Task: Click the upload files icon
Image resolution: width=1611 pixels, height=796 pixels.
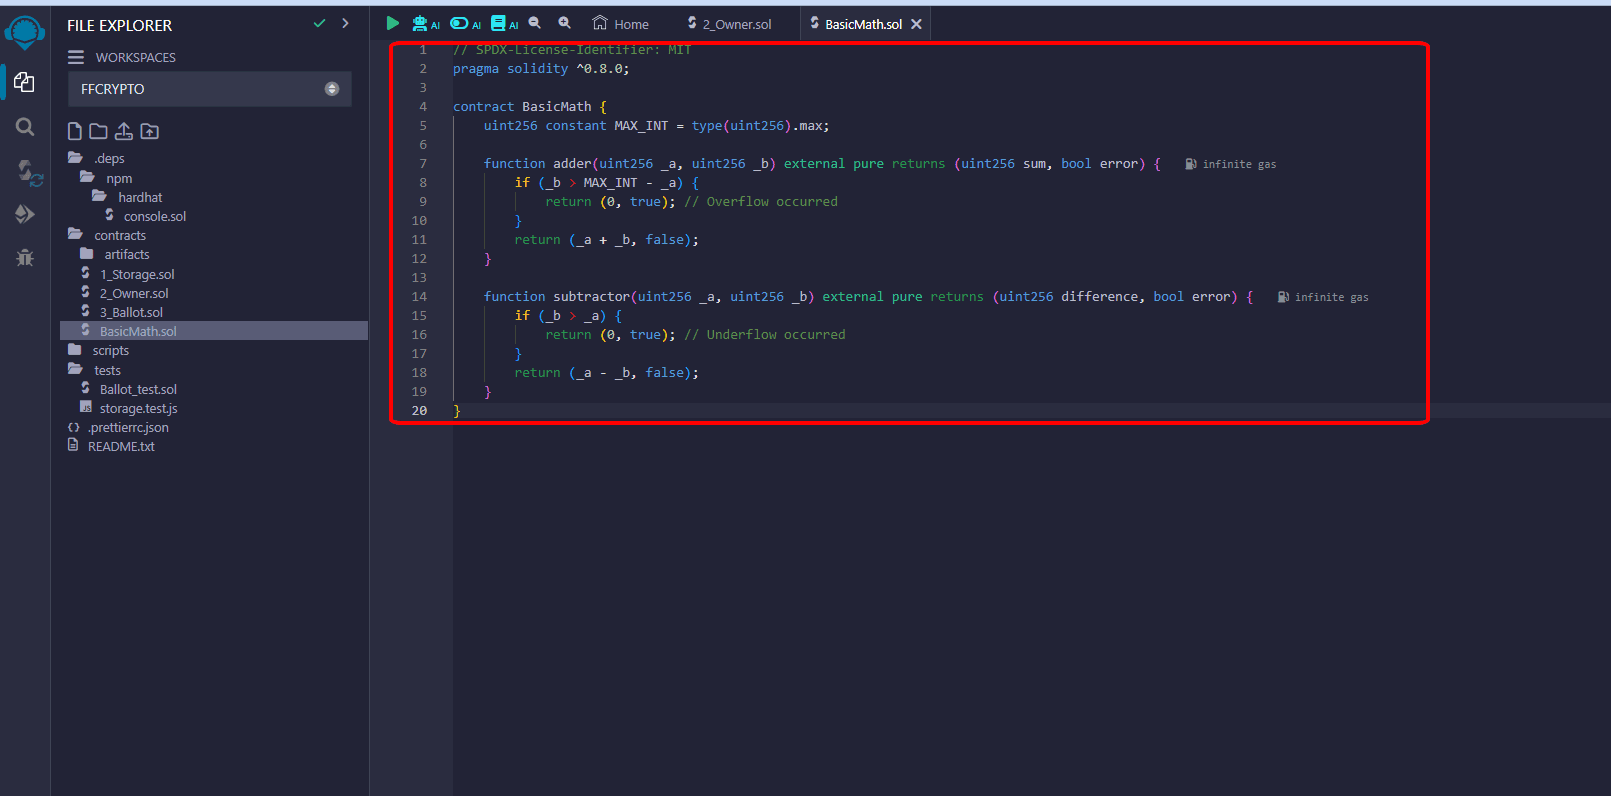Action: pyautogui.click(x=124, y=131)
